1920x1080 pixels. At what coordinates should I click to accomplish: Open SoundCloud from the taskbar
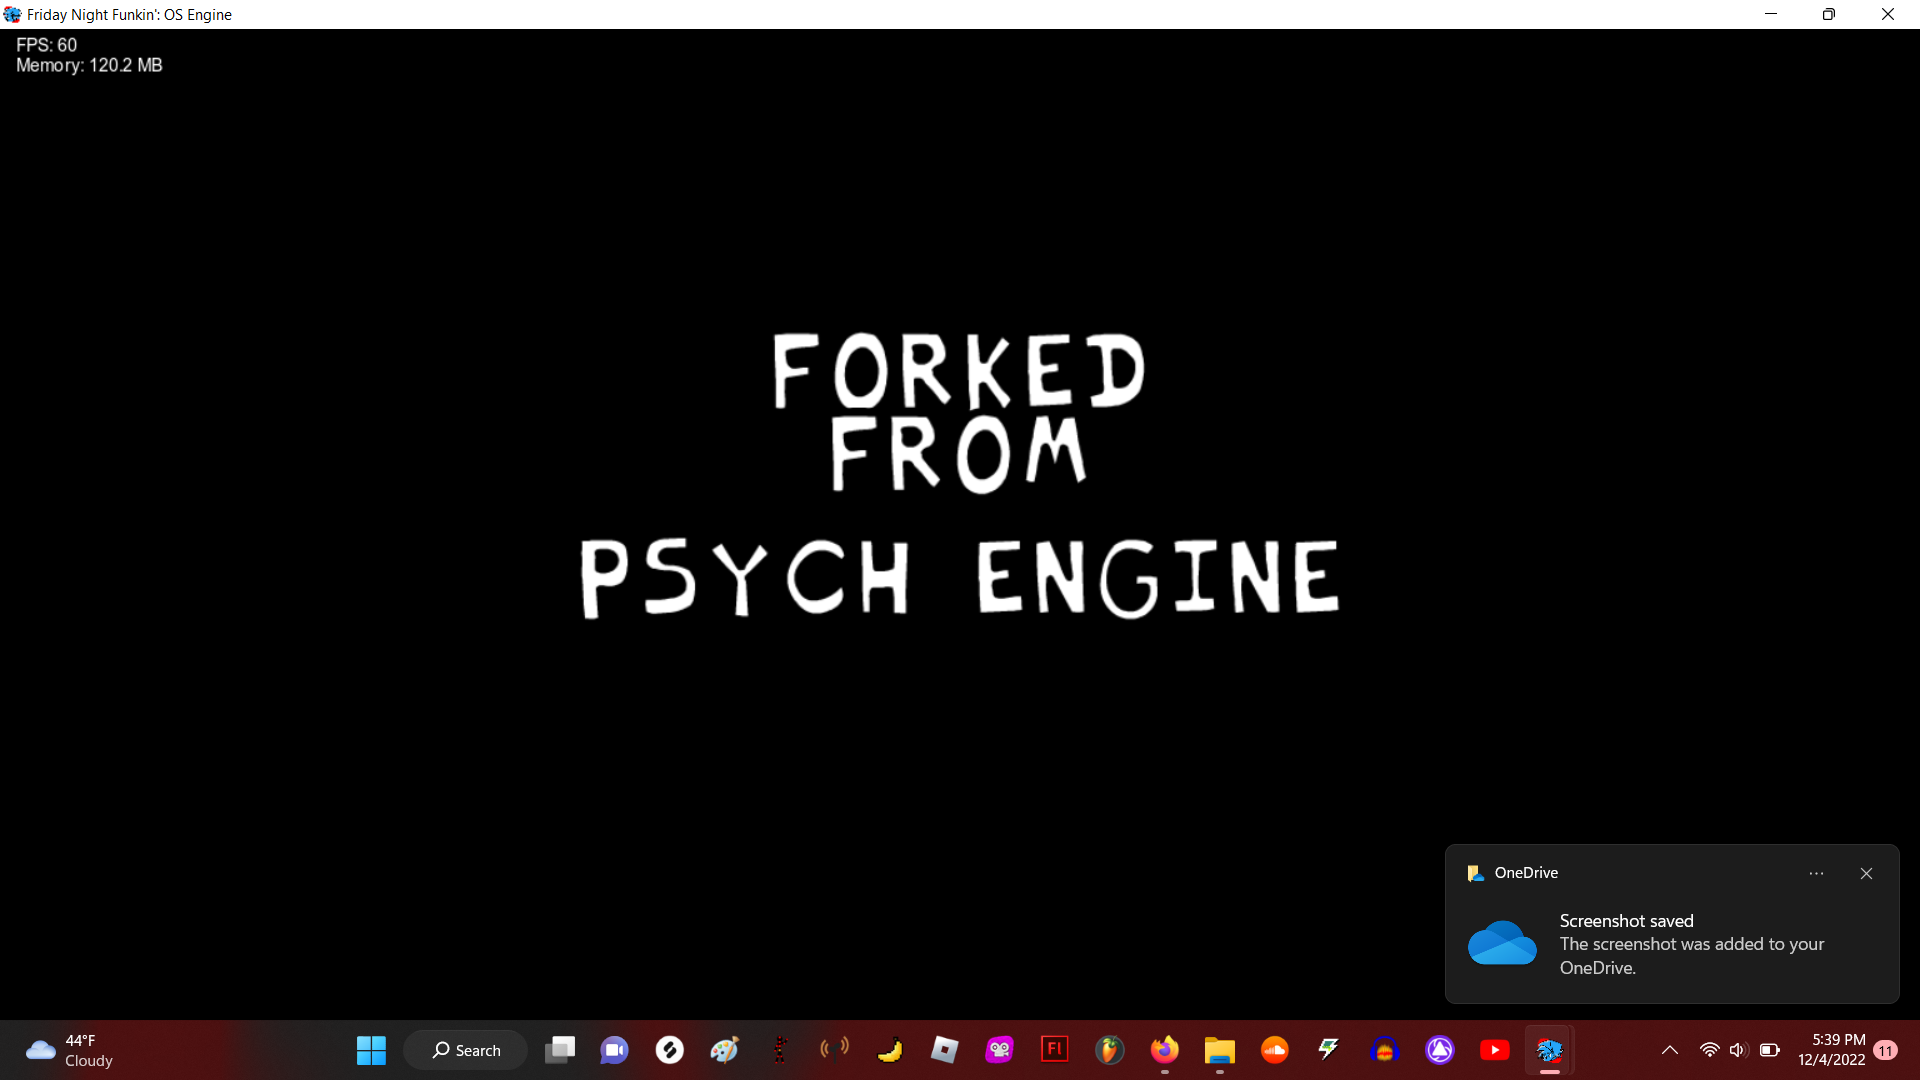(1275, 1050)
